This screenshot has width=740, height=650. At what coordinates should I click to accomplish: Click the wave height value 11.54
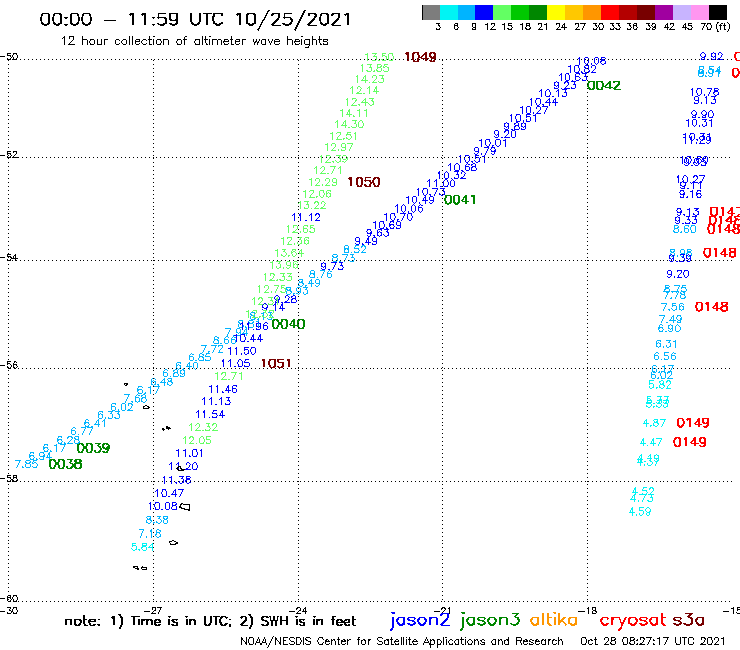210,414
